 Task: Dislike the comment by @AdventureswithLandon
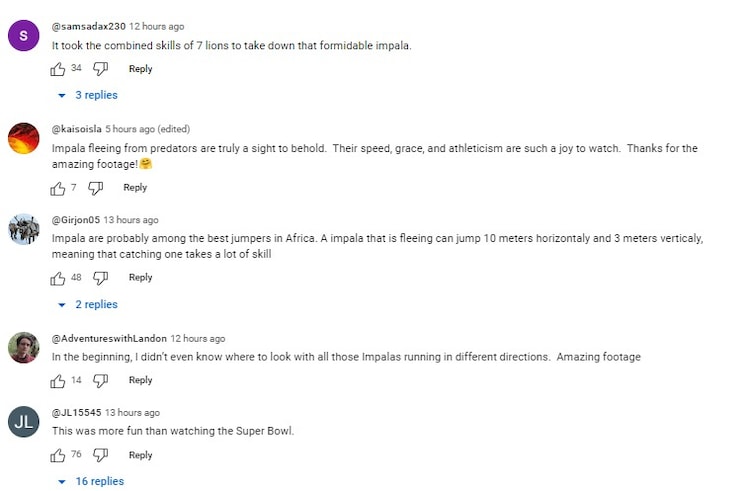[100, 380]
